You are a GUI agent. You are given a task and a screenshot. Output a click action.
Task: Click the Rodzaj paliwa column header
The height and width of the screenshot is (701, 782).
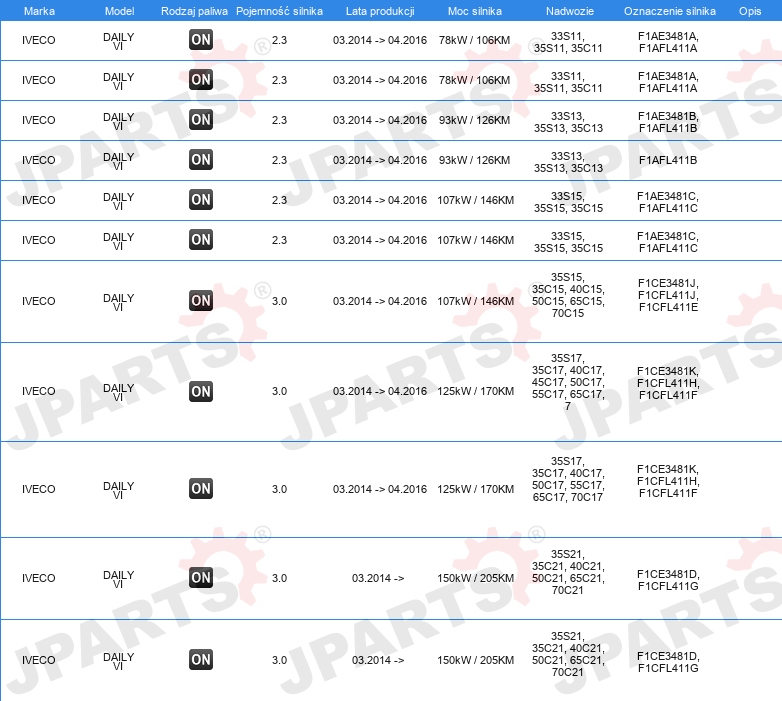click(194, 11)
